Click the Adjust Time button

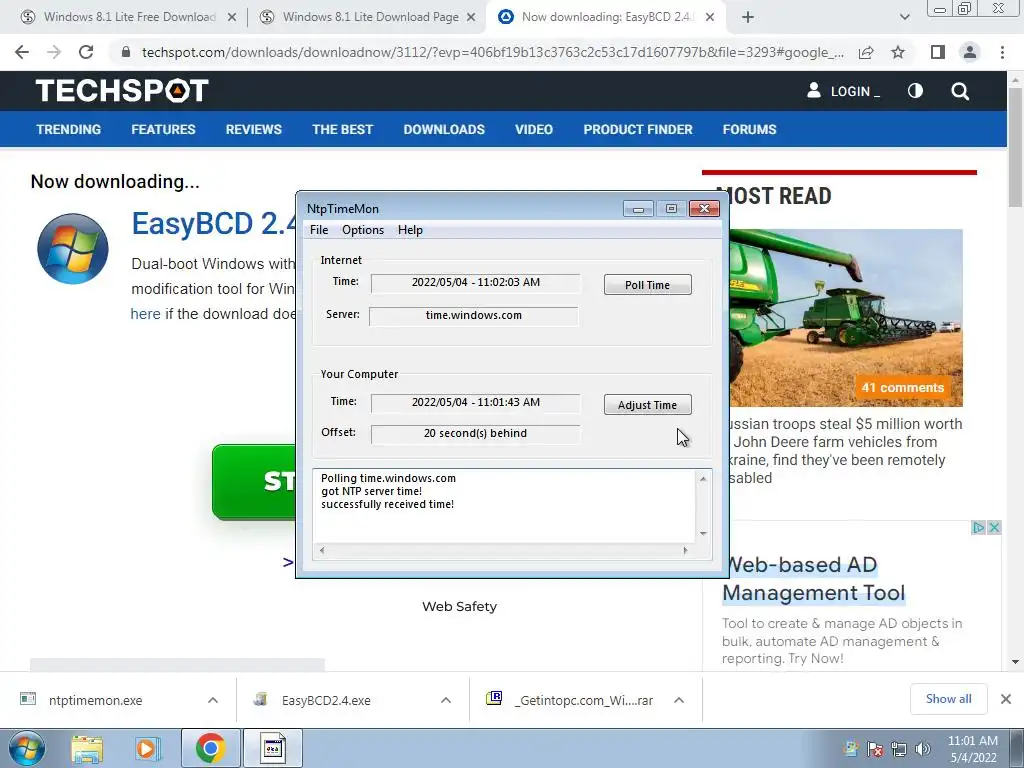pos(647,405)
